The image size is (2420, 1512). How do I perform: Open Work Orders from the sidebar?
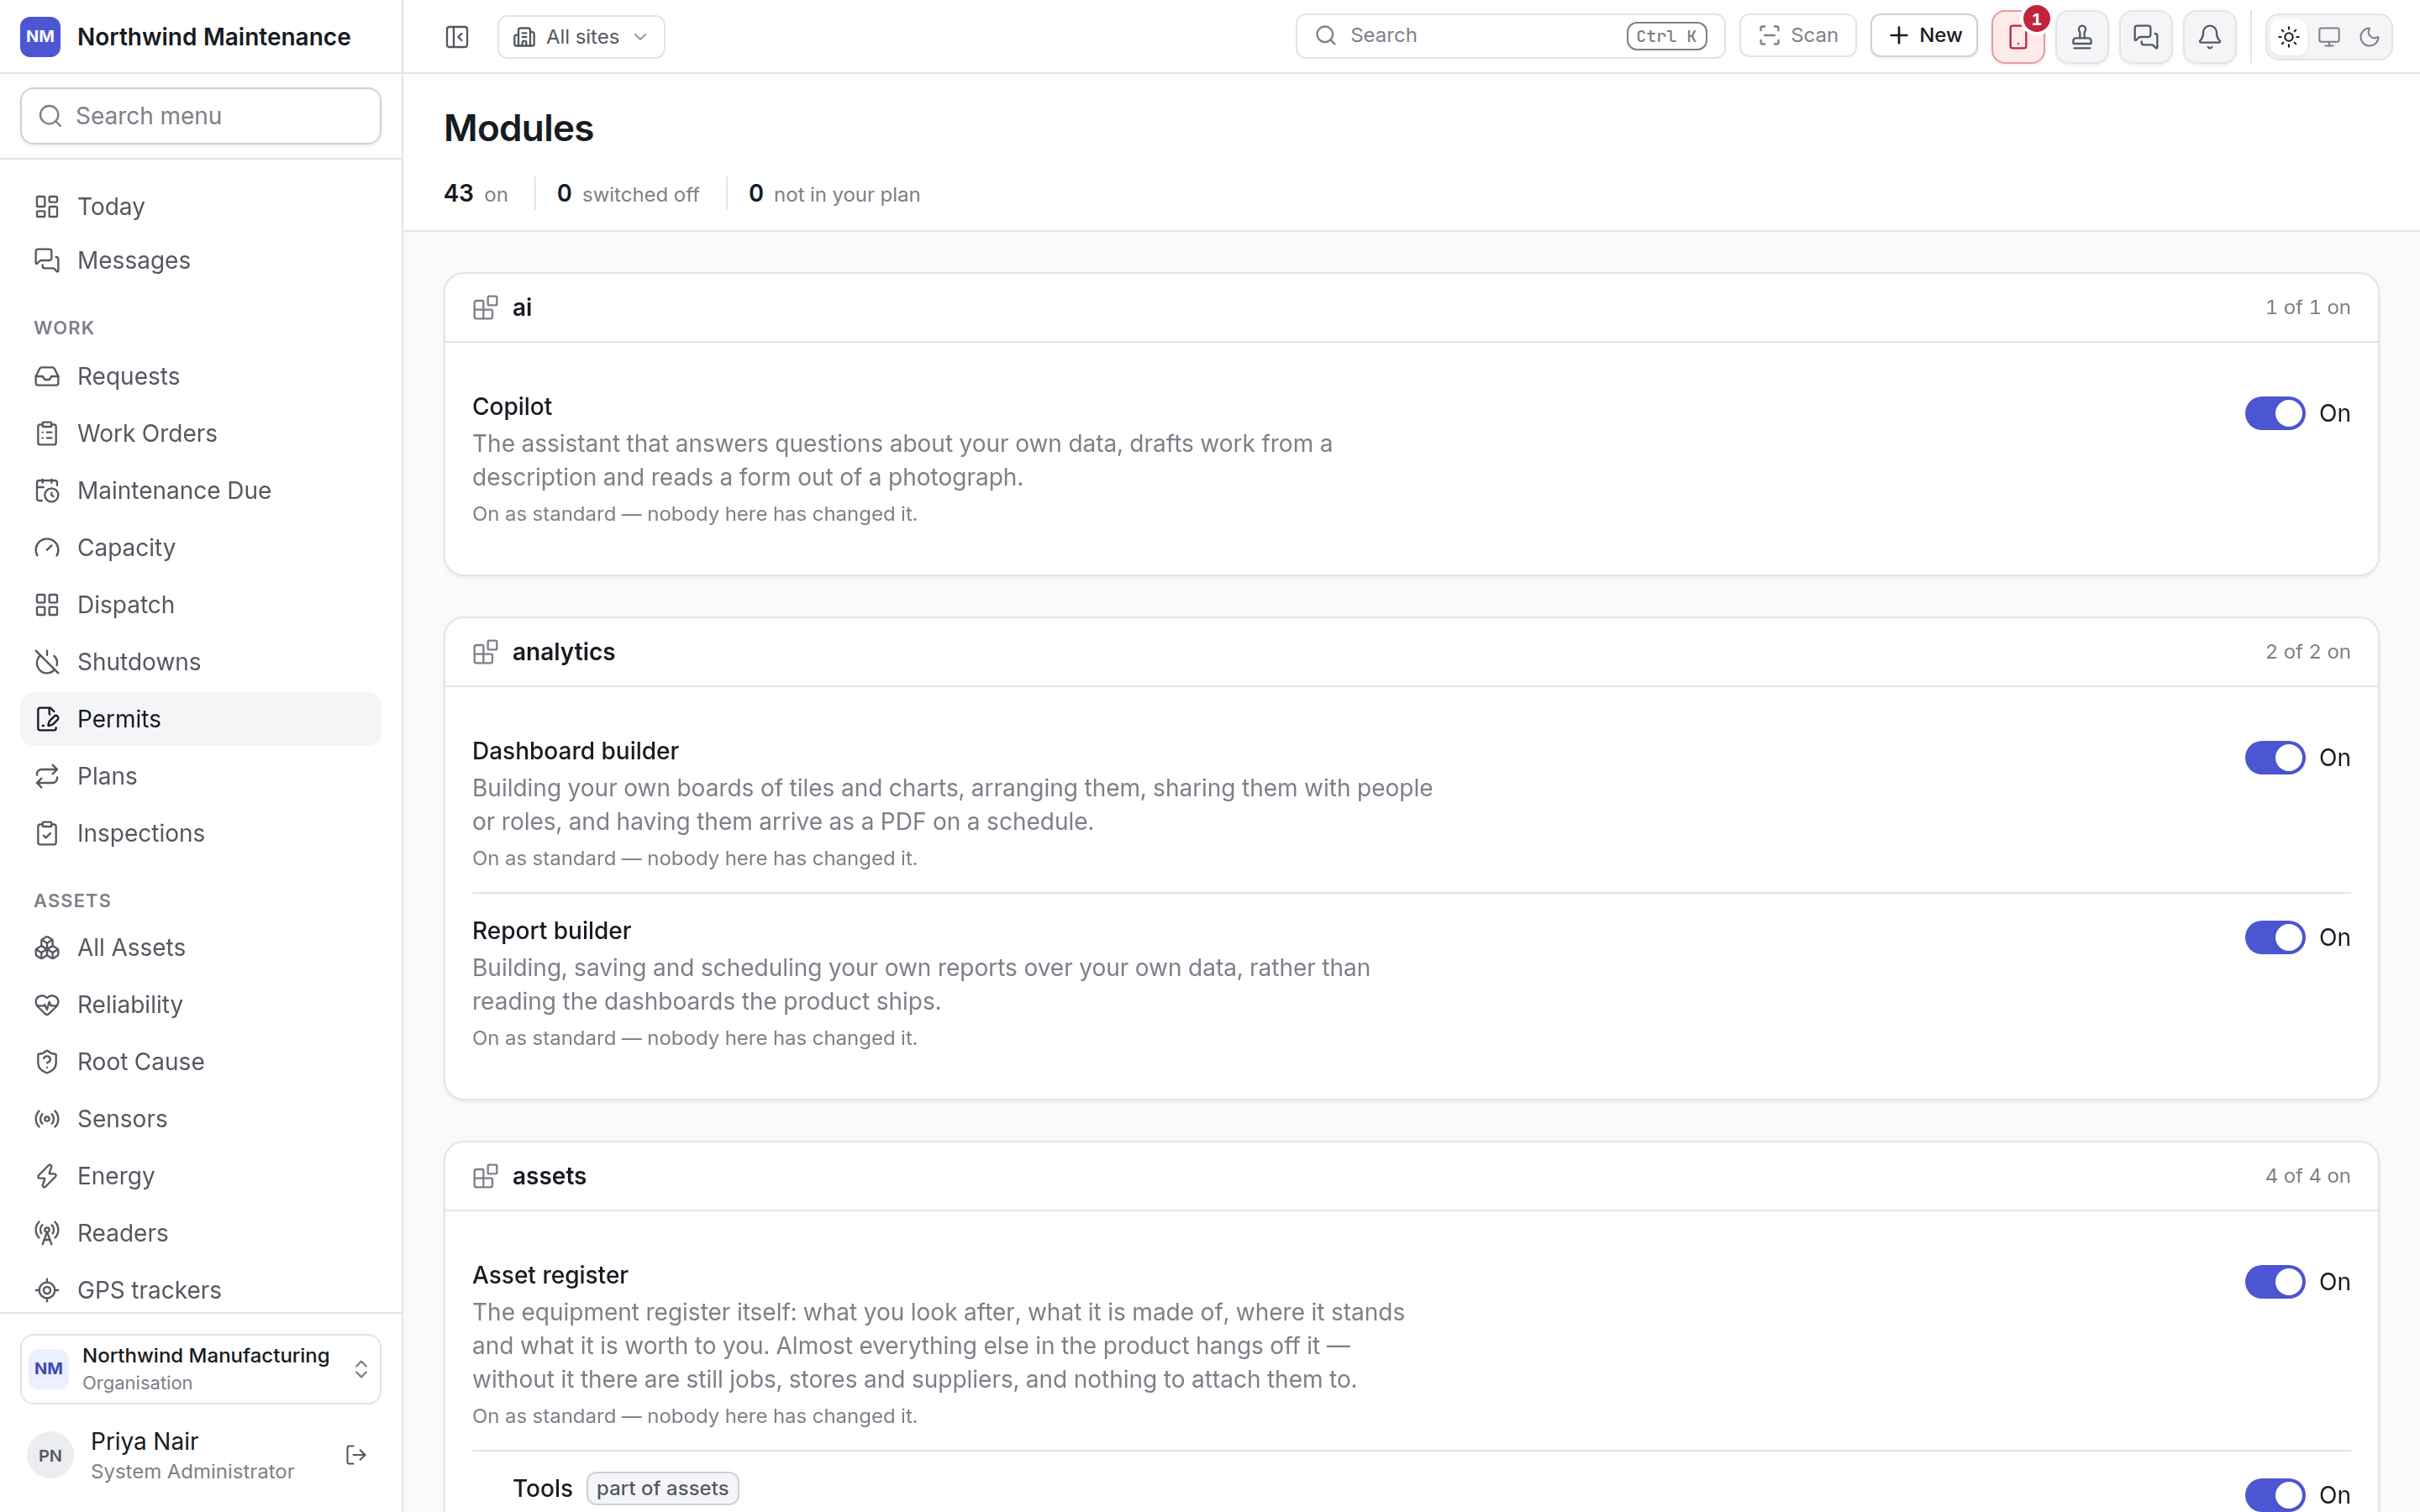click(200, 433)
